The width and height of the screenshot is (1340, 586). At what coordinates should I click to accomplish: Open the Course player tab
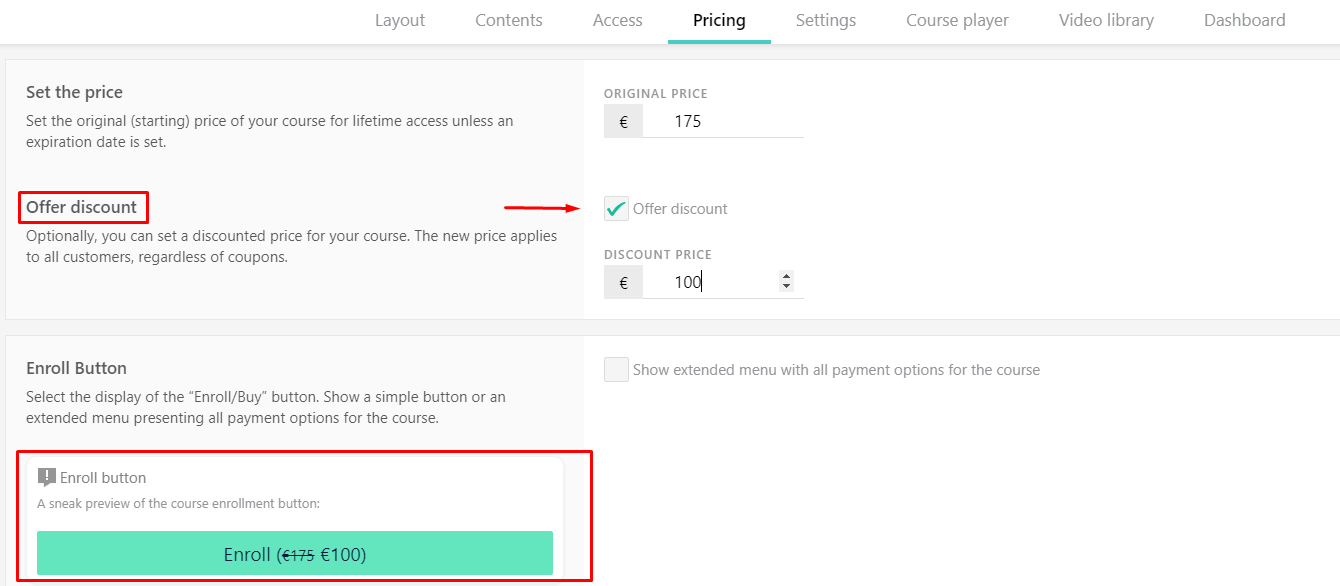(956, 20)
